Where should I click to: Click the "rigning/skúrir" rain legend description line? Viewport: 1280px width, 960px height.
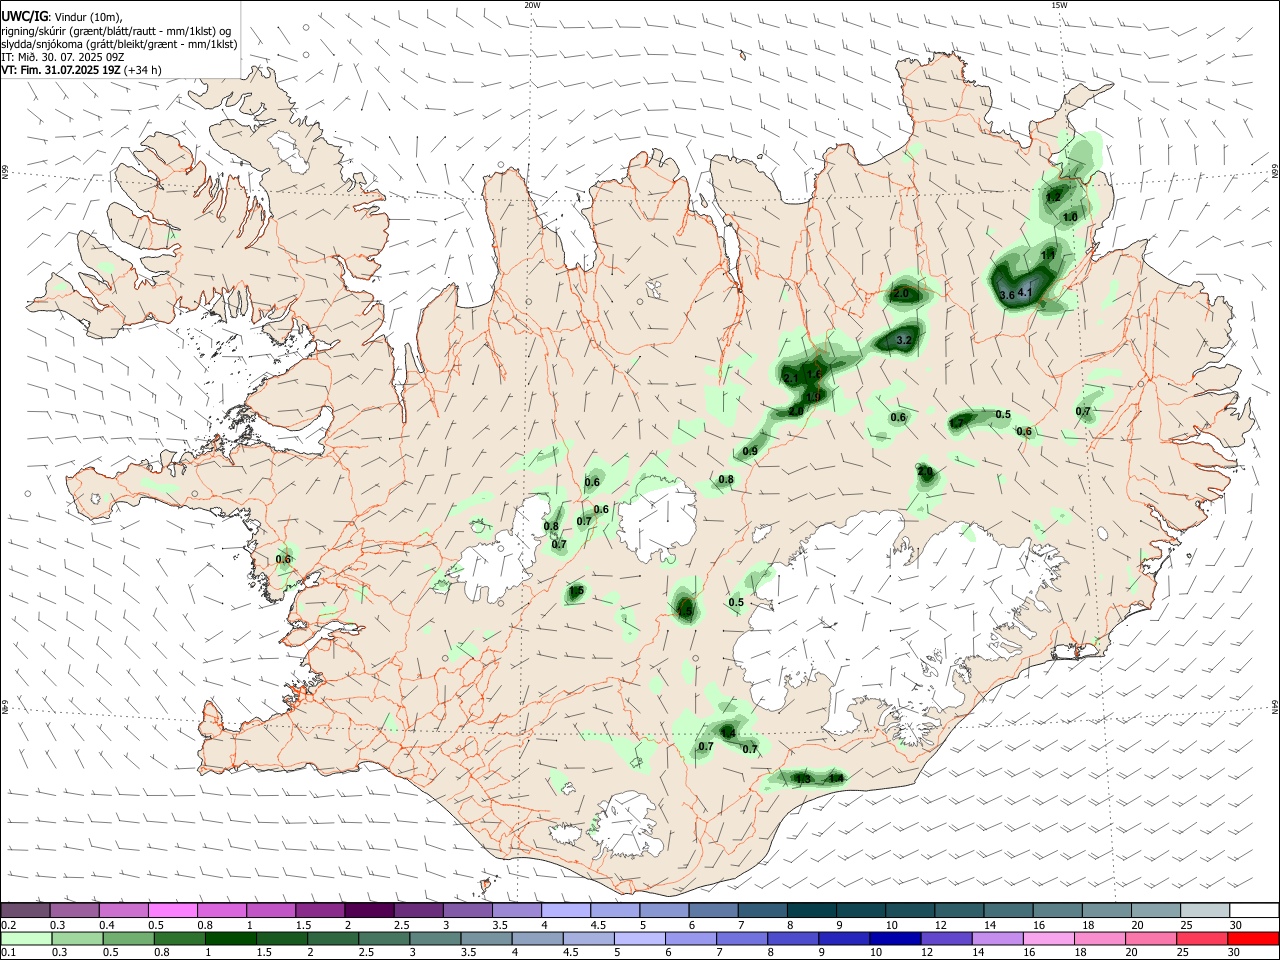(115, 30)
